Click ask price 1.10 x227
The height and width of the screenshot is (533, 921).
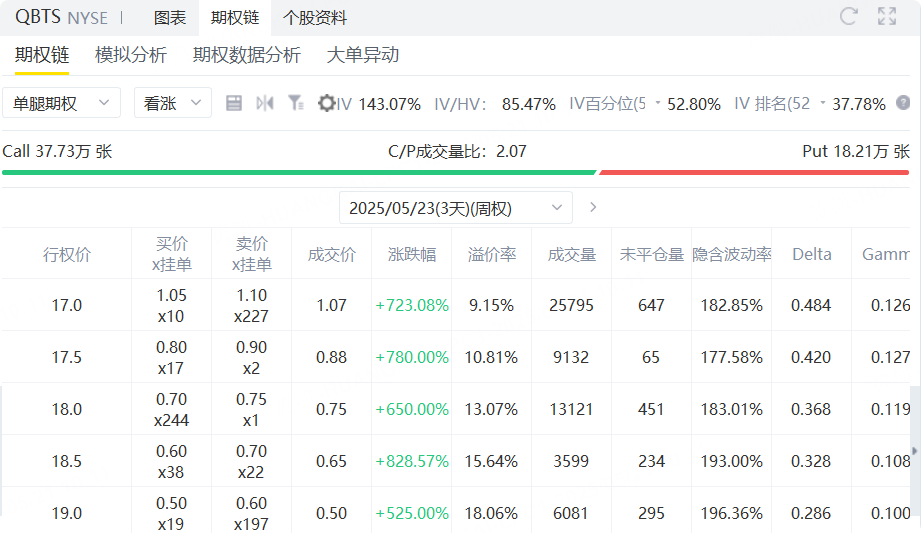tap(251, 305)
